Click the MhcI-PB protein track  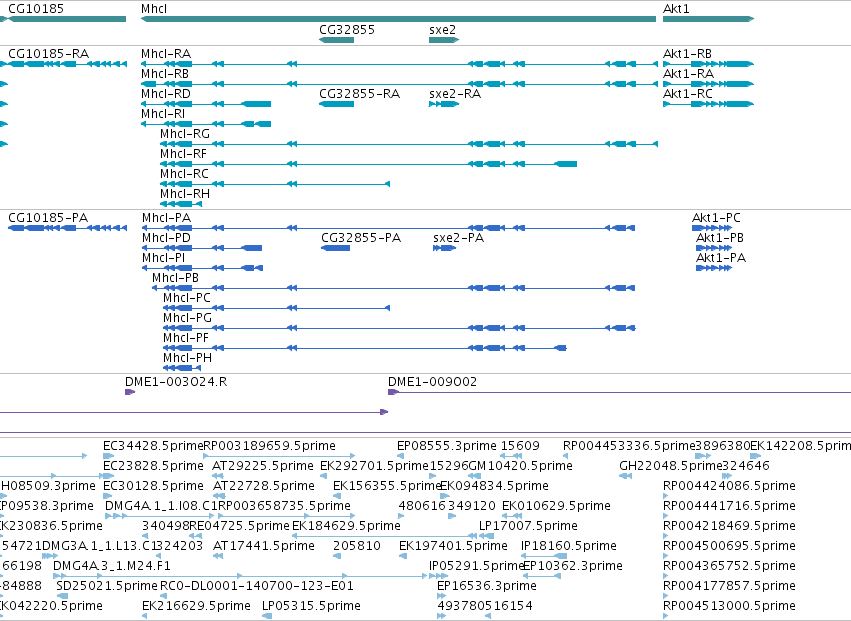click(393, 288)
